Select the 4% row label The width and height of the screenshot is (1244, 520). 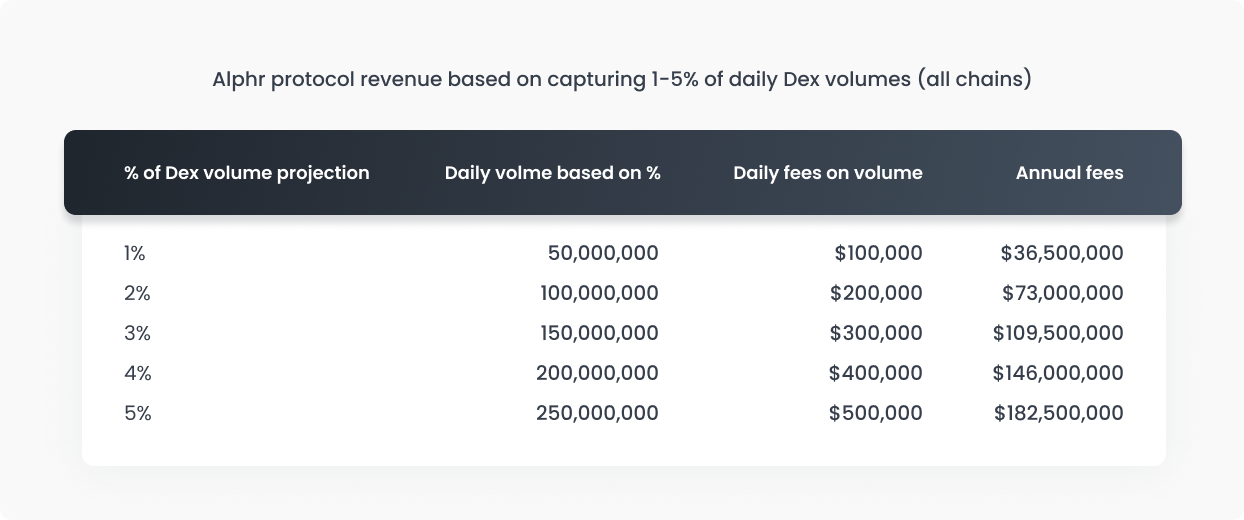[137, 374]
